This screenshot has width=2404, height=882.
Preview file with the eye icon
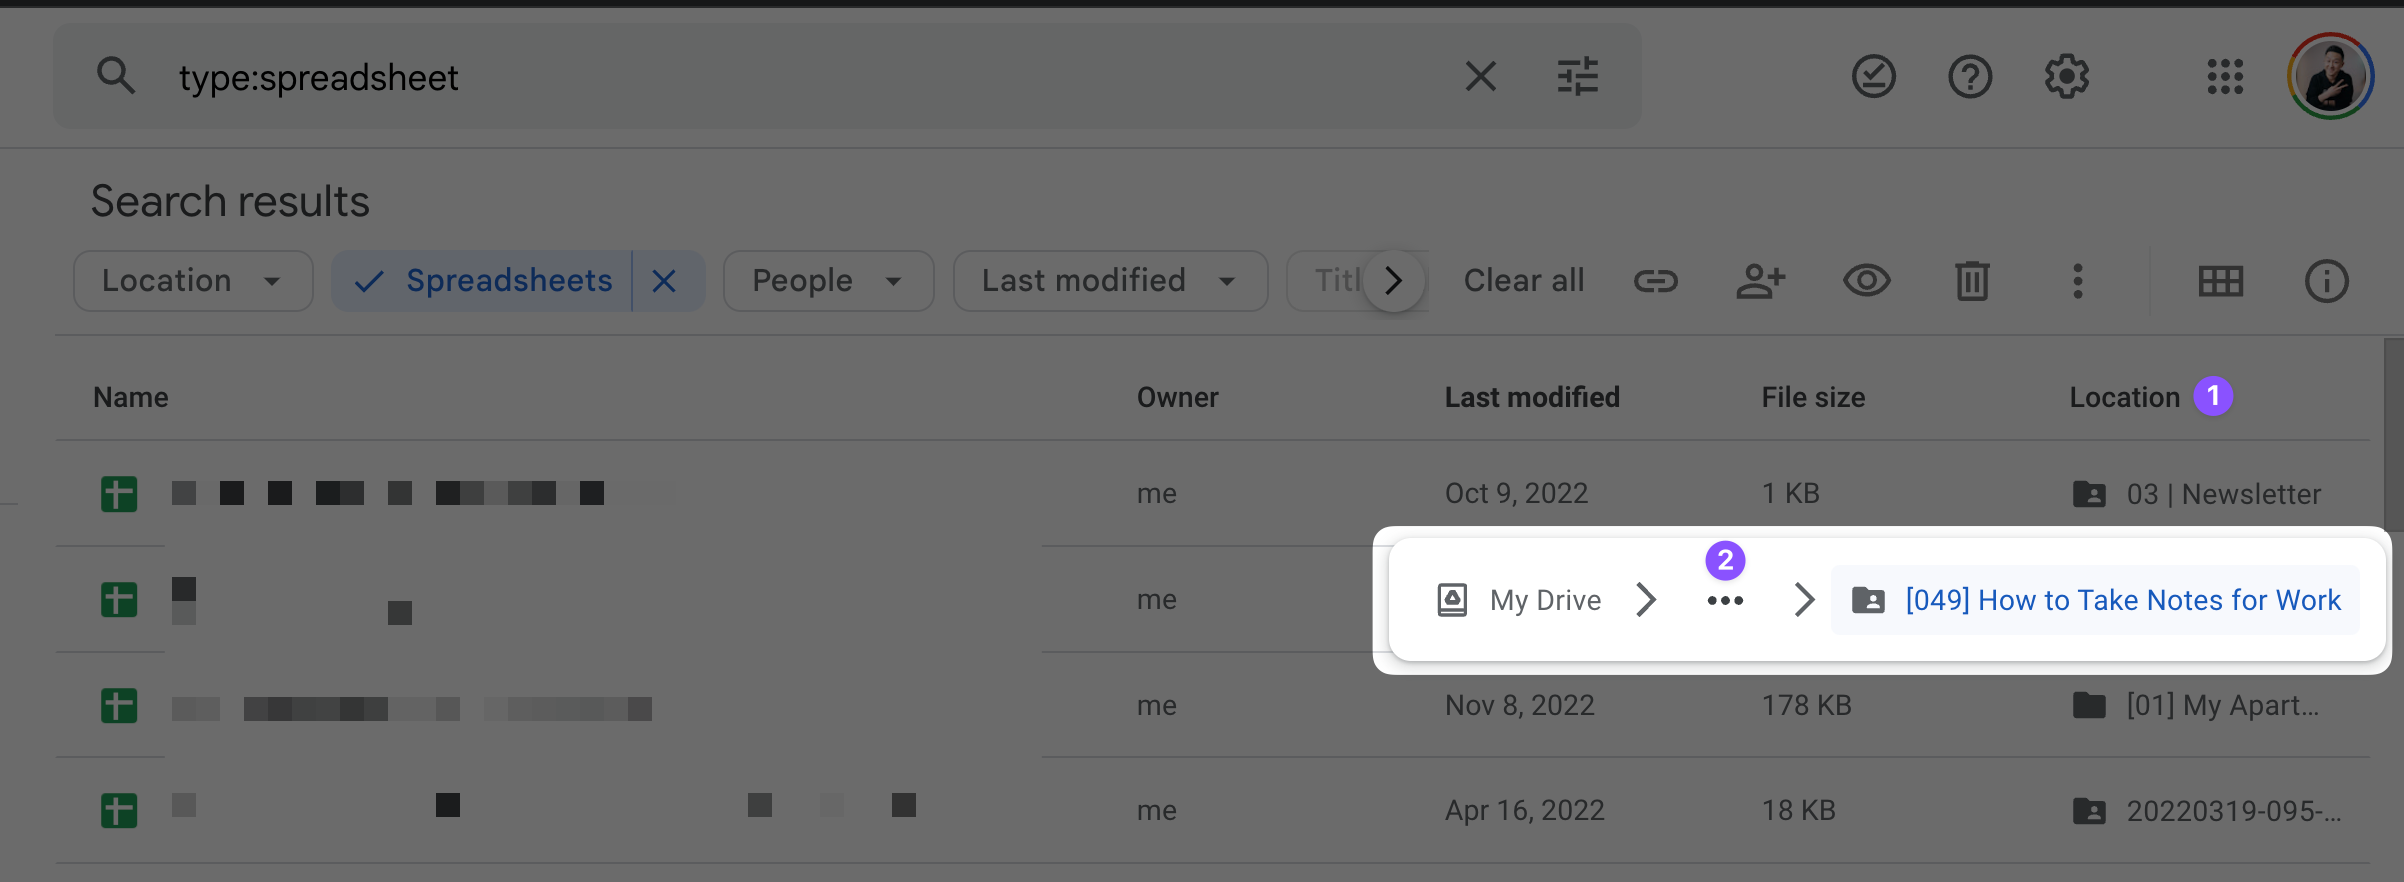(1866, 281)
